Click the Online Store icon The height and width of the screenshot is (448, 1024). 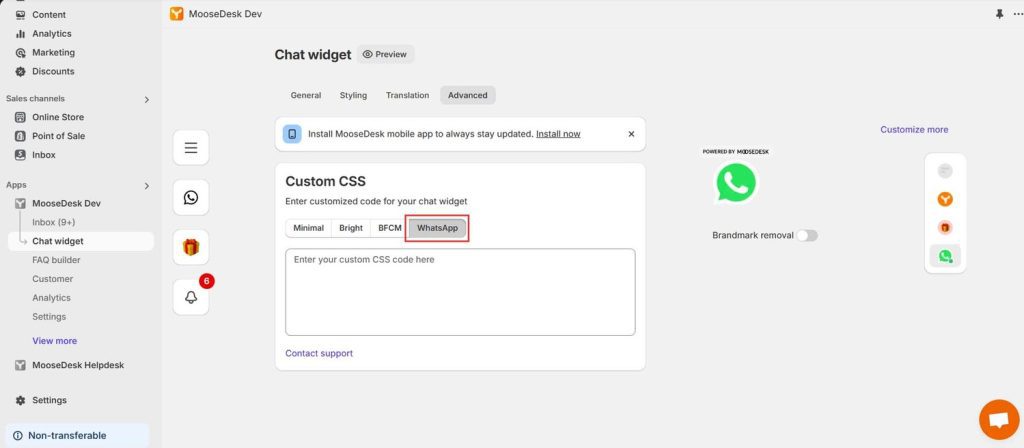(20, 117)
